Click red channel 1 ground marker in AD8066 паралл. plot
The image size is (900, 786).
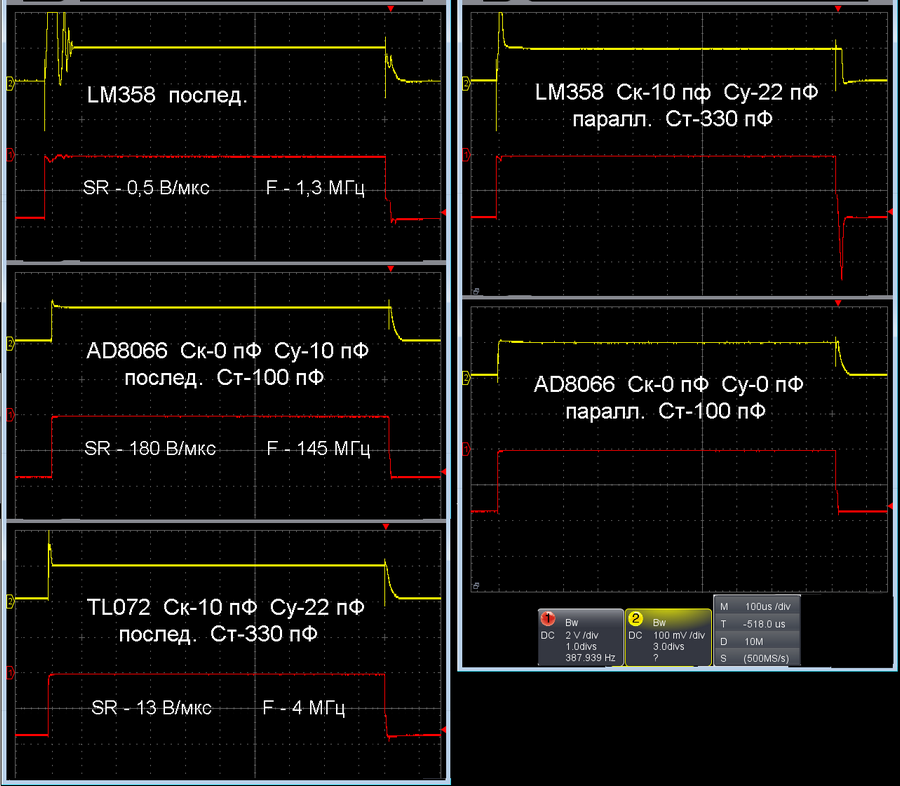(466, 449)
